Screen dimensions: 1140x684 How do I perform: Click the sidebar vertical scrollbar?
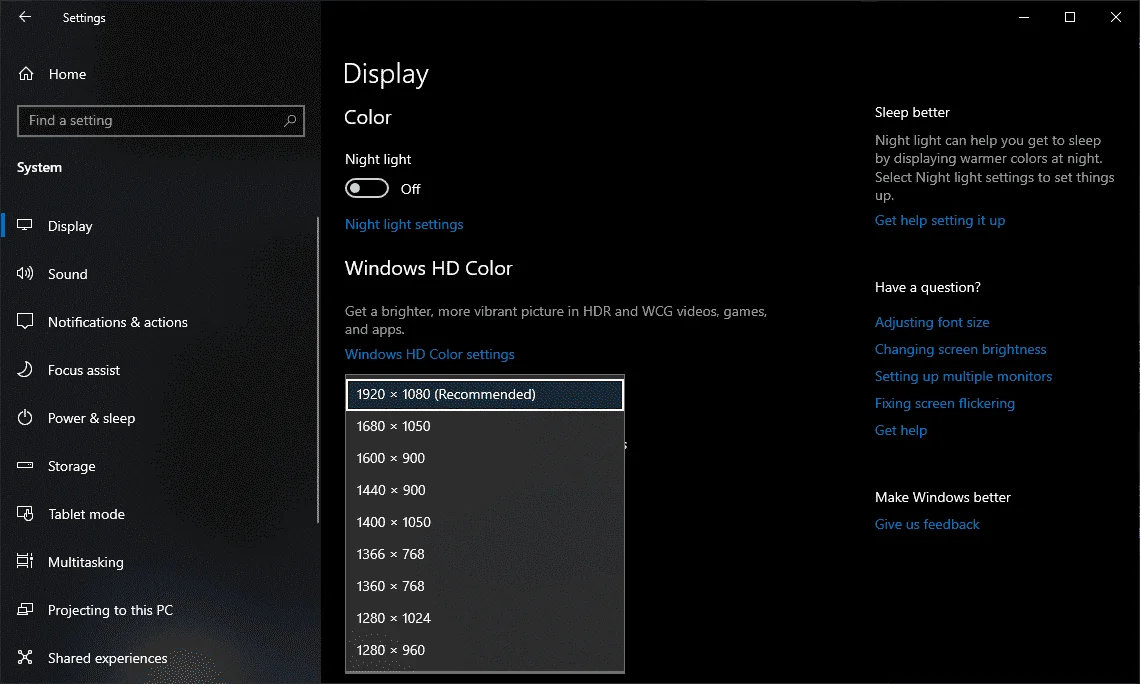click(x=318, y=369)
